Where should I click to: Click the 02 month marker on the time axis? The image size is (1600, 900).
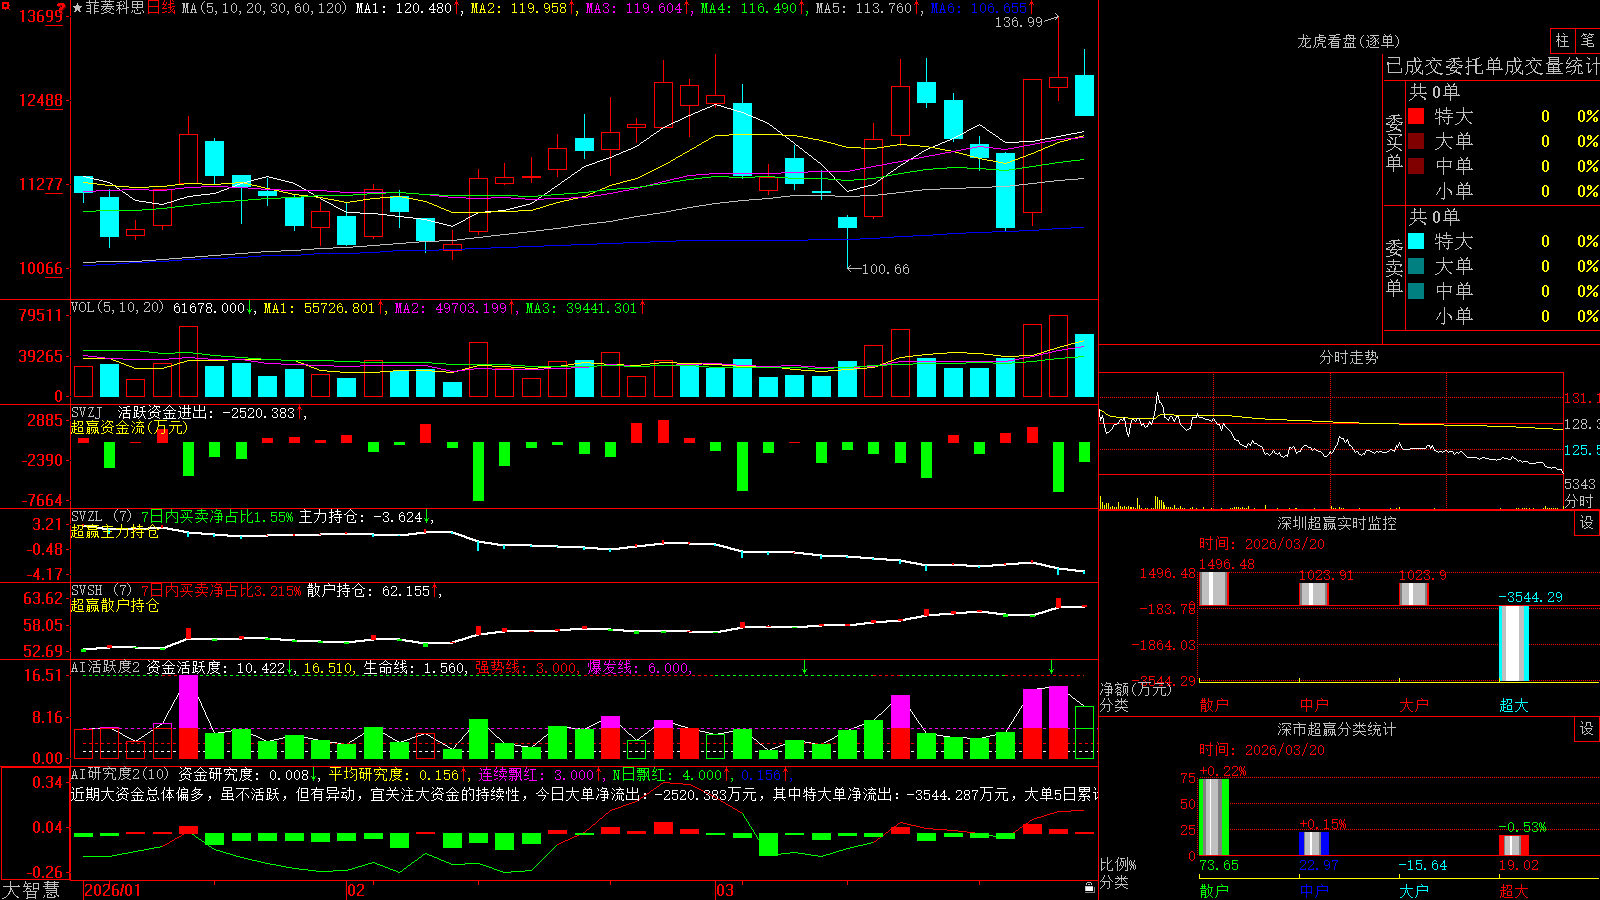(x=356, y=890)
